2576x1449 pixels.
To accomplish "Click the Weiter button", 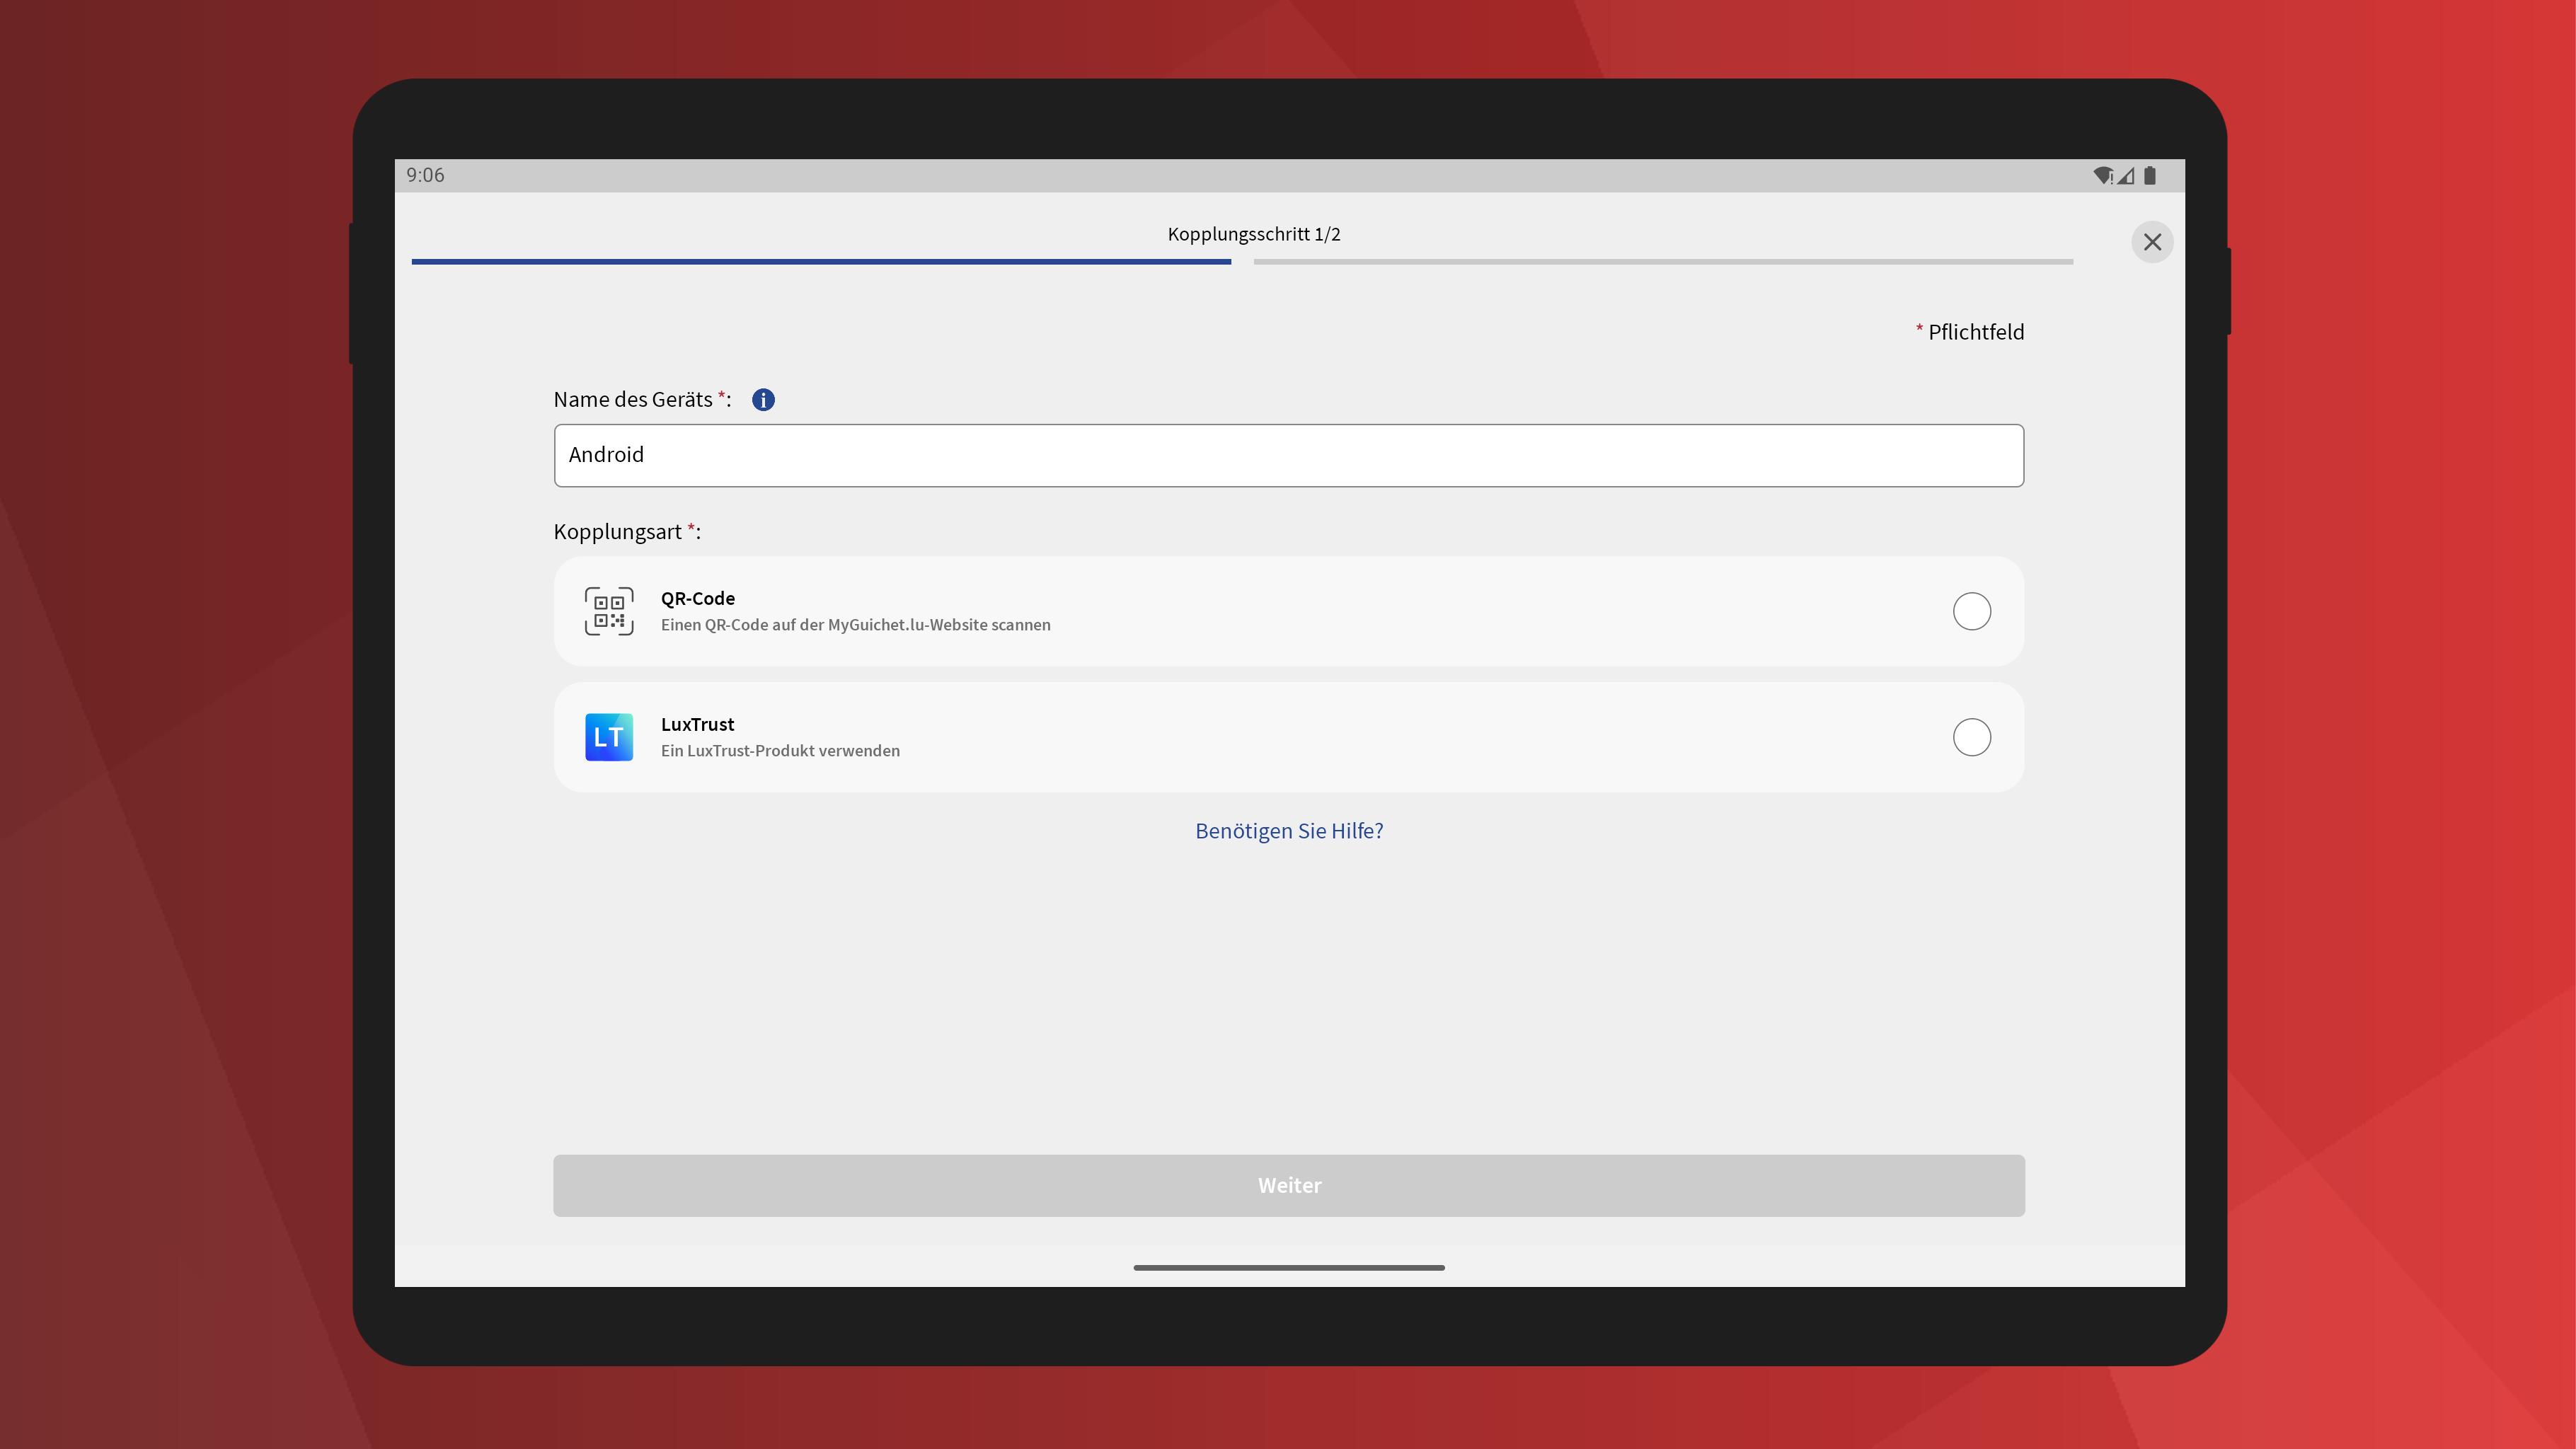I will click(1289, 1186).
